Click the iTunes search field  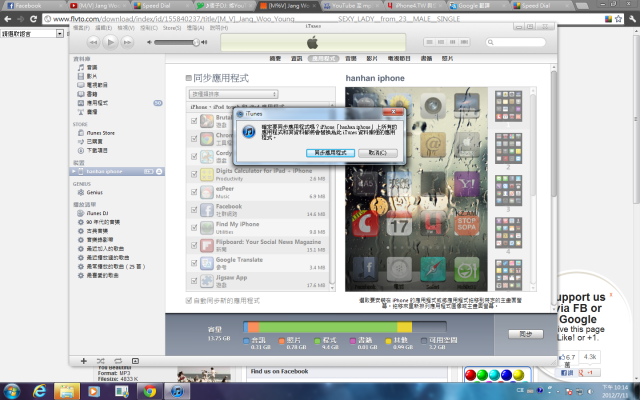point(516,42)
